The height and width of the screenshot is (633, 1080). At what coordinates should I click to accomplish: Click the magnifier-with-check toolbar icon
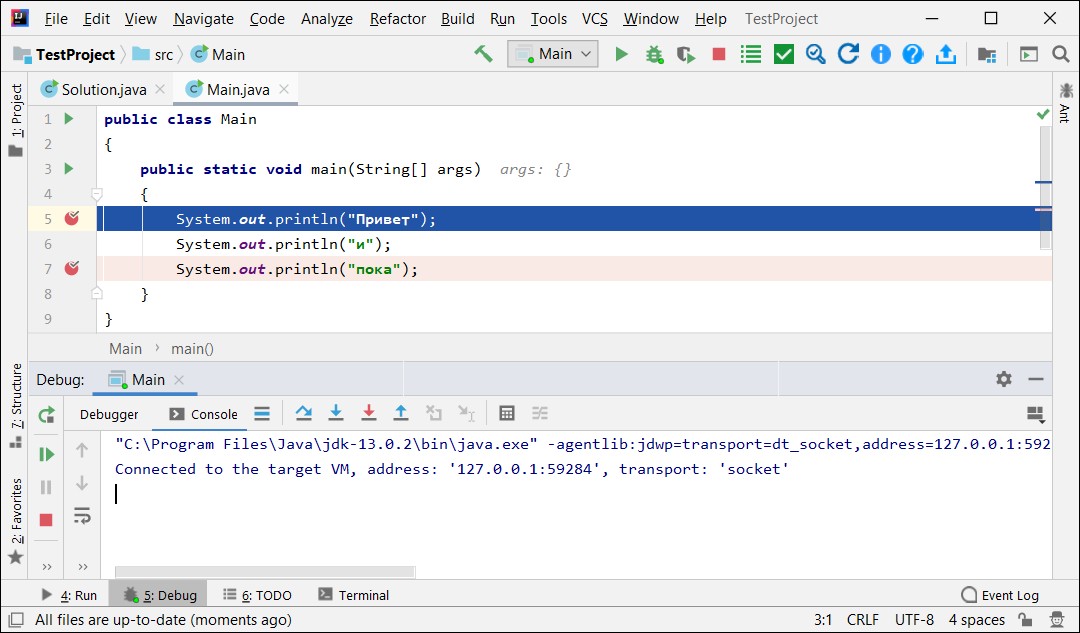(816, 54)
